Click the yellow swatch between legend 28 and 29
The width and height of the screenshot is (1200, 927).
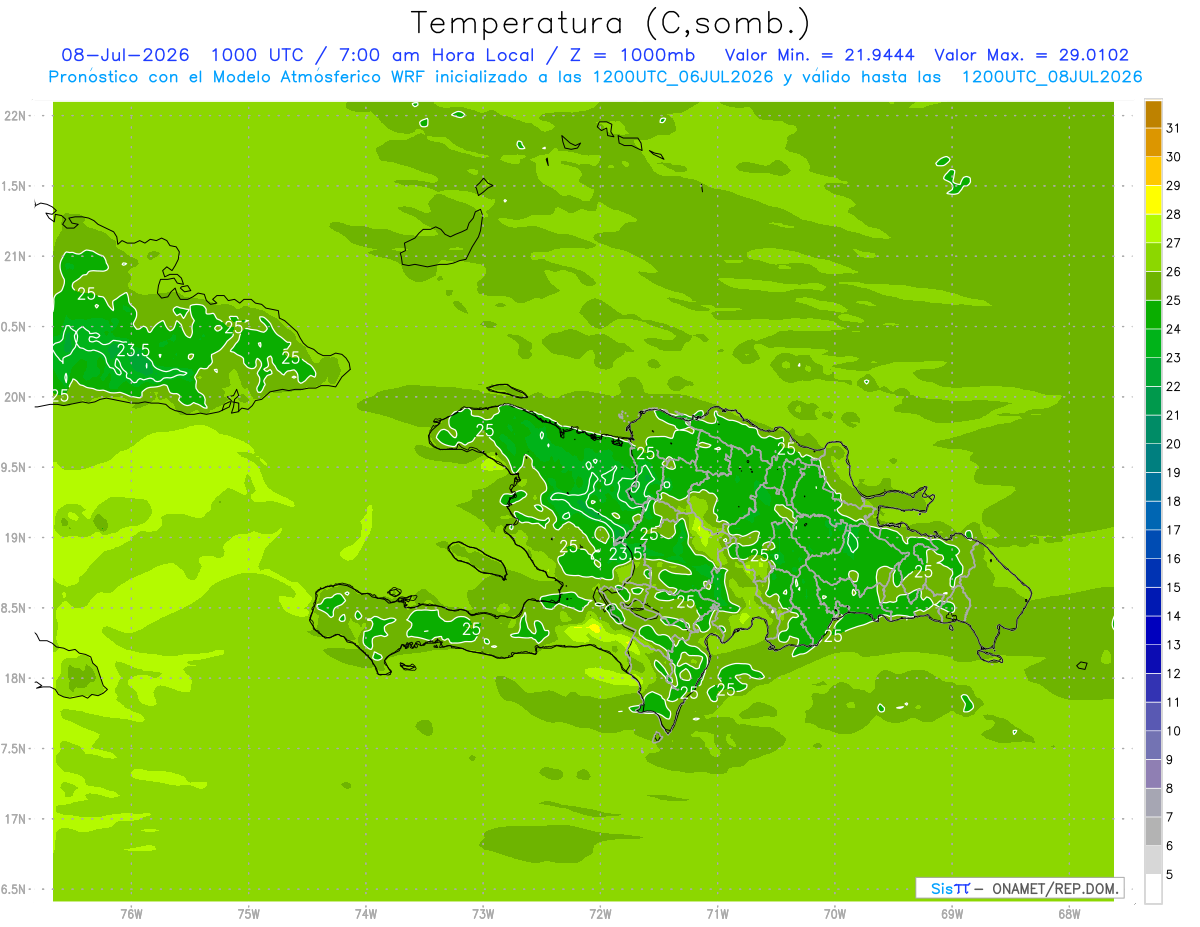click(1153, 200)
